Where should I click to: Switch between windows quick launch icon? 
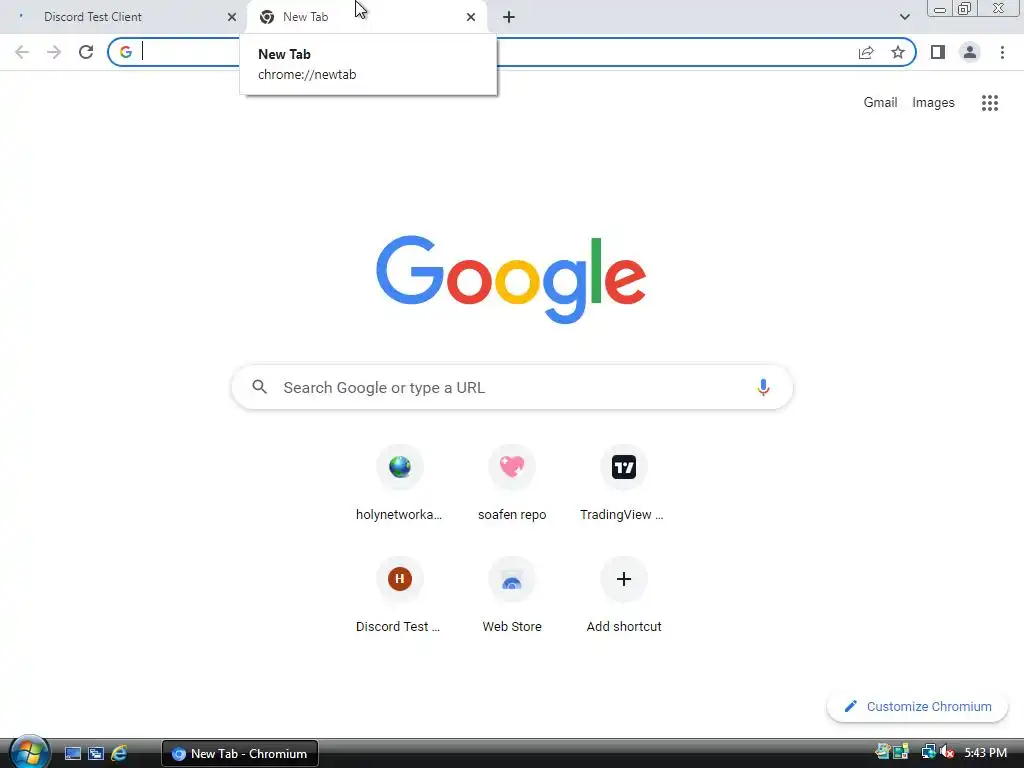coord(96,753)
